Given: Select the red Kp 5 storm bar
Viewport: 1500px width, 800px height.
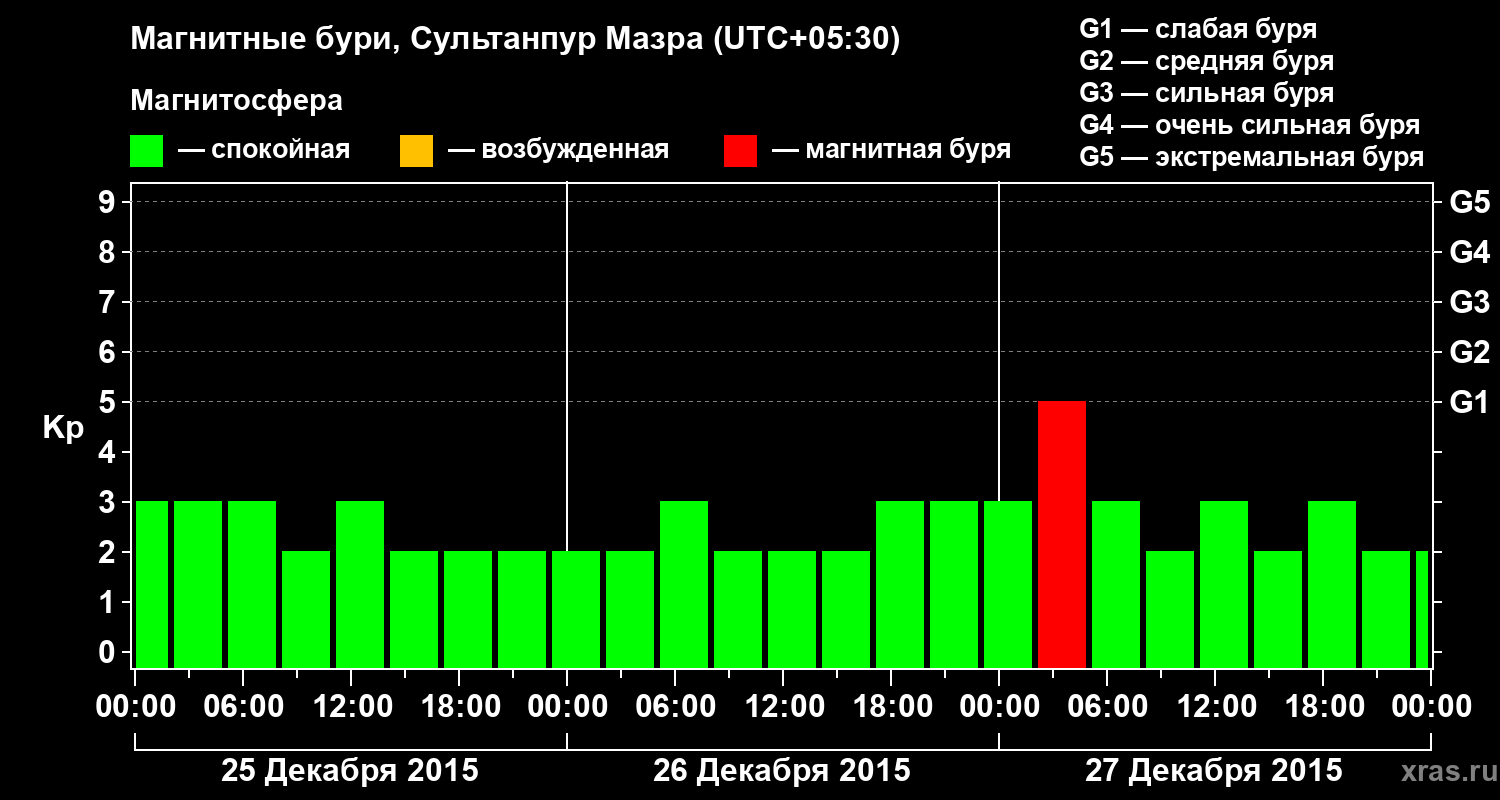Looking at the screenshot, I should coord(1062,534).
